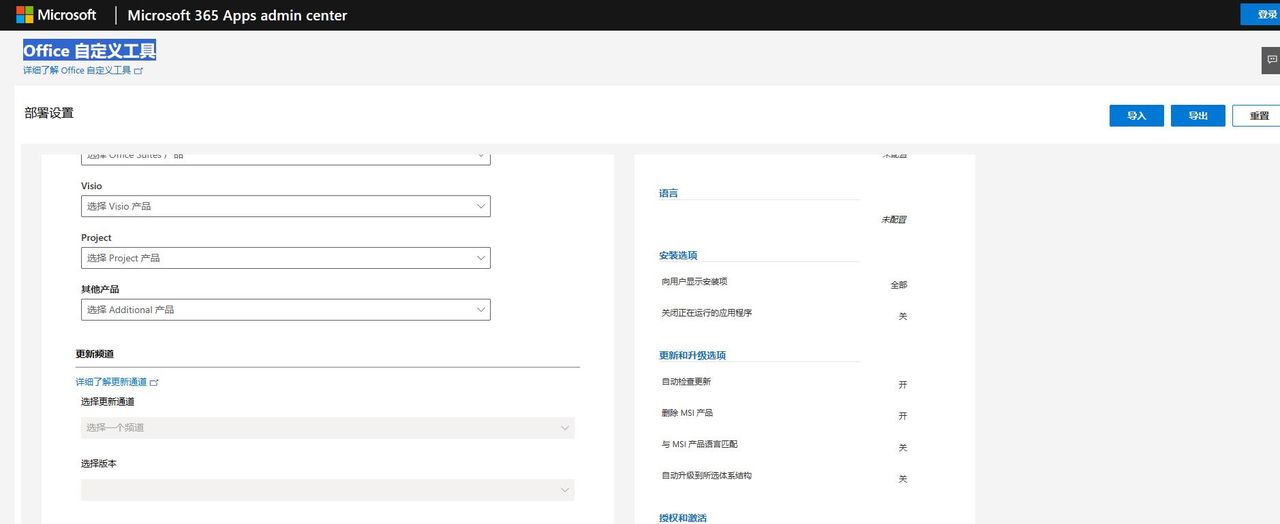Click Microsoft 365 Apps admin center title
Viewport: 1280px width, 524px height.
238,15
